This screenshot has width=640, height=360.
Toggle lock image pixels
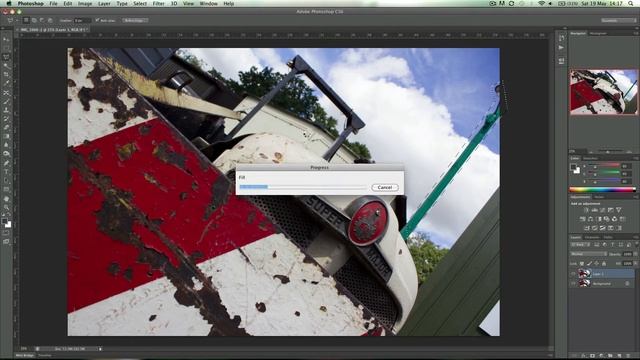point(589,264)
